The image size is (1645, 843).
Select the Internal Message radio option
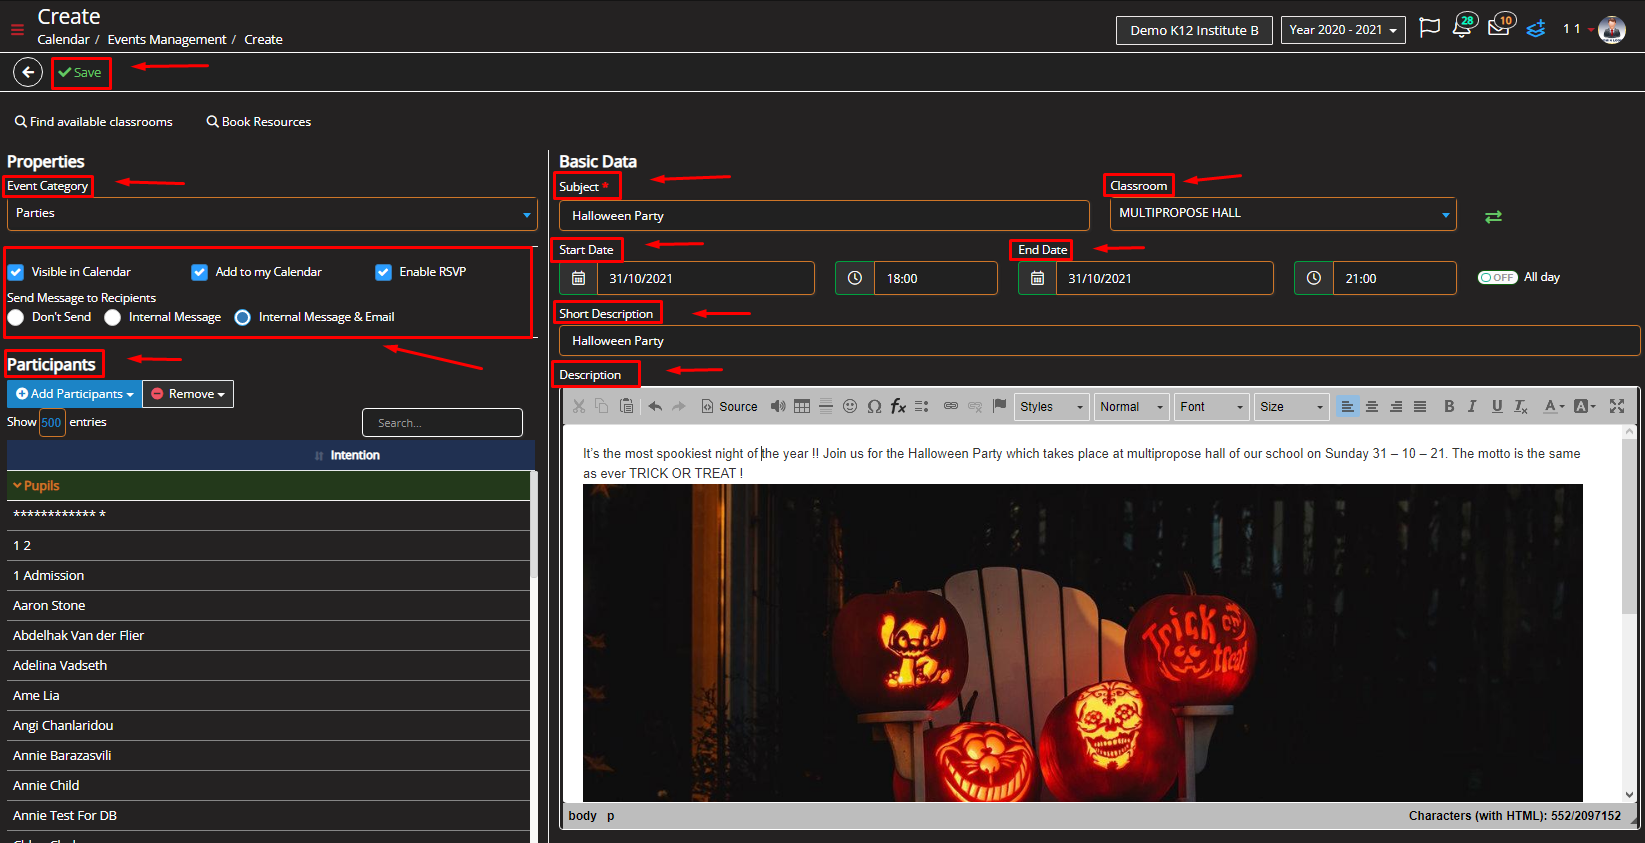[112, 317]
